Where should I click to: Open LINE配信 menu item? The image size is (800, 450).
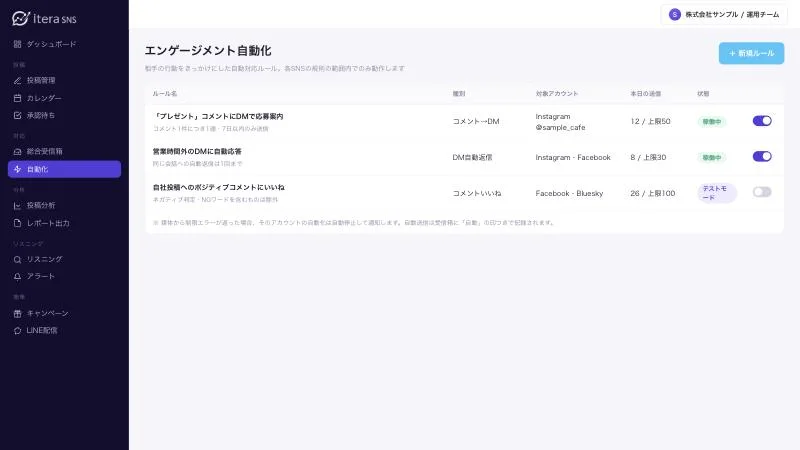click(x=64, y=331)
